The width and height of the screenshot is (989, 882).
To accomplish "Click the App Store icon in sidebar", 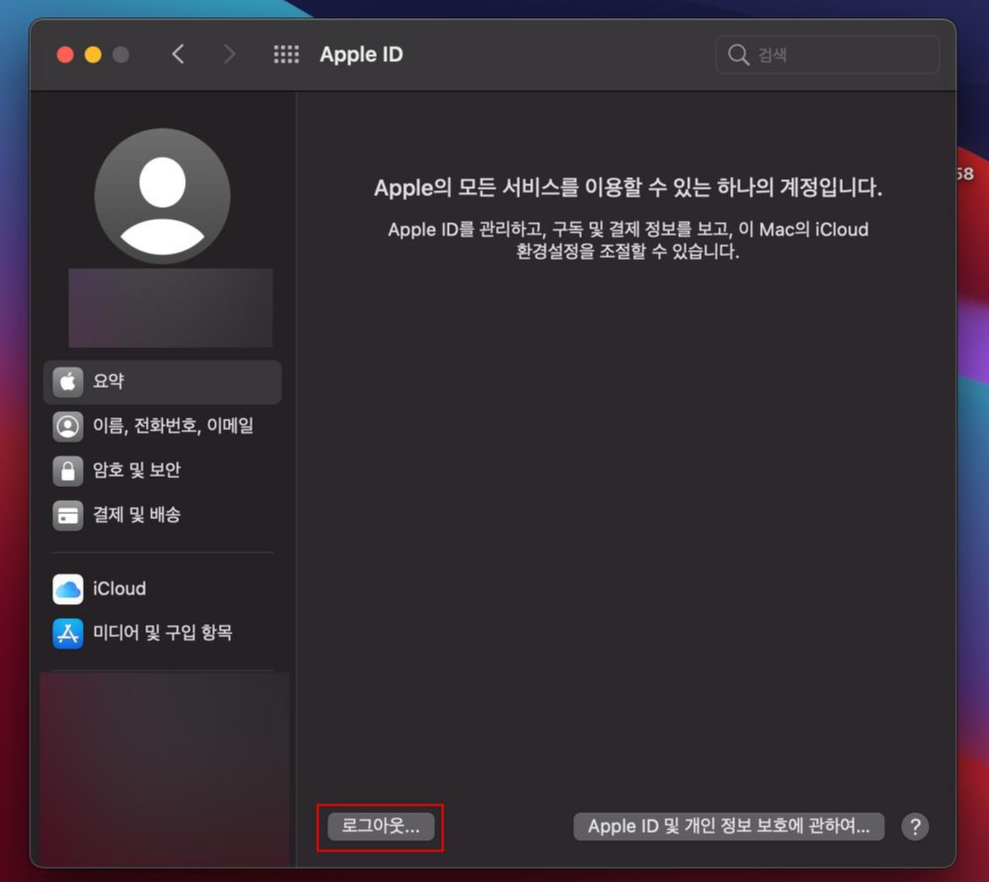I will (68, 633).
